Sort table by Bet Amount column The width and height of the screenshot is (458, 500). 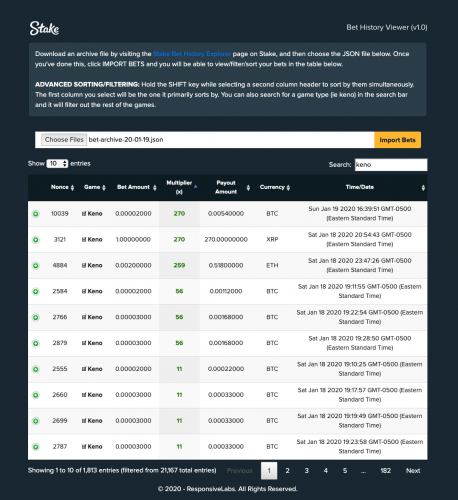[x=136, y=187]
